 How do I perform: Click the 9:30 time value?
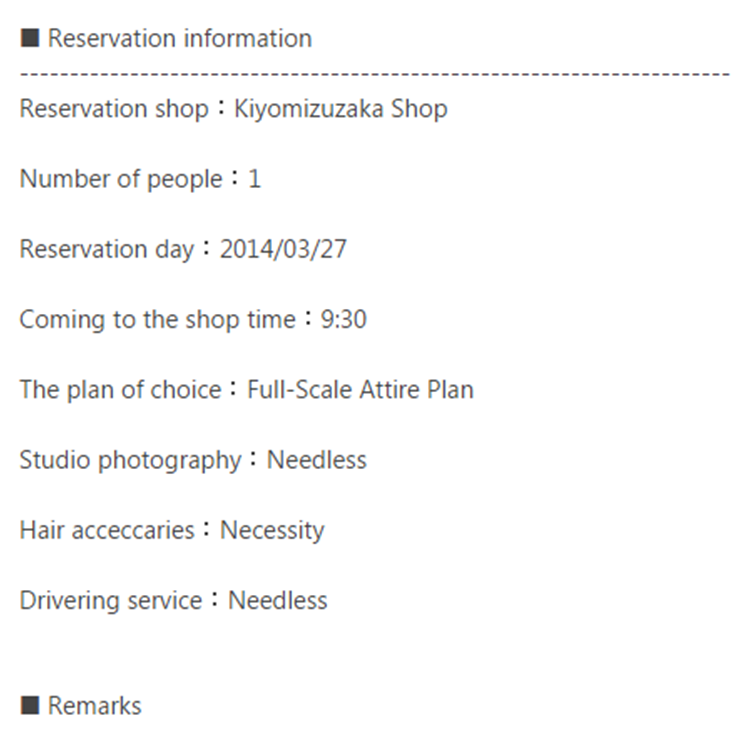coord(344,319)
